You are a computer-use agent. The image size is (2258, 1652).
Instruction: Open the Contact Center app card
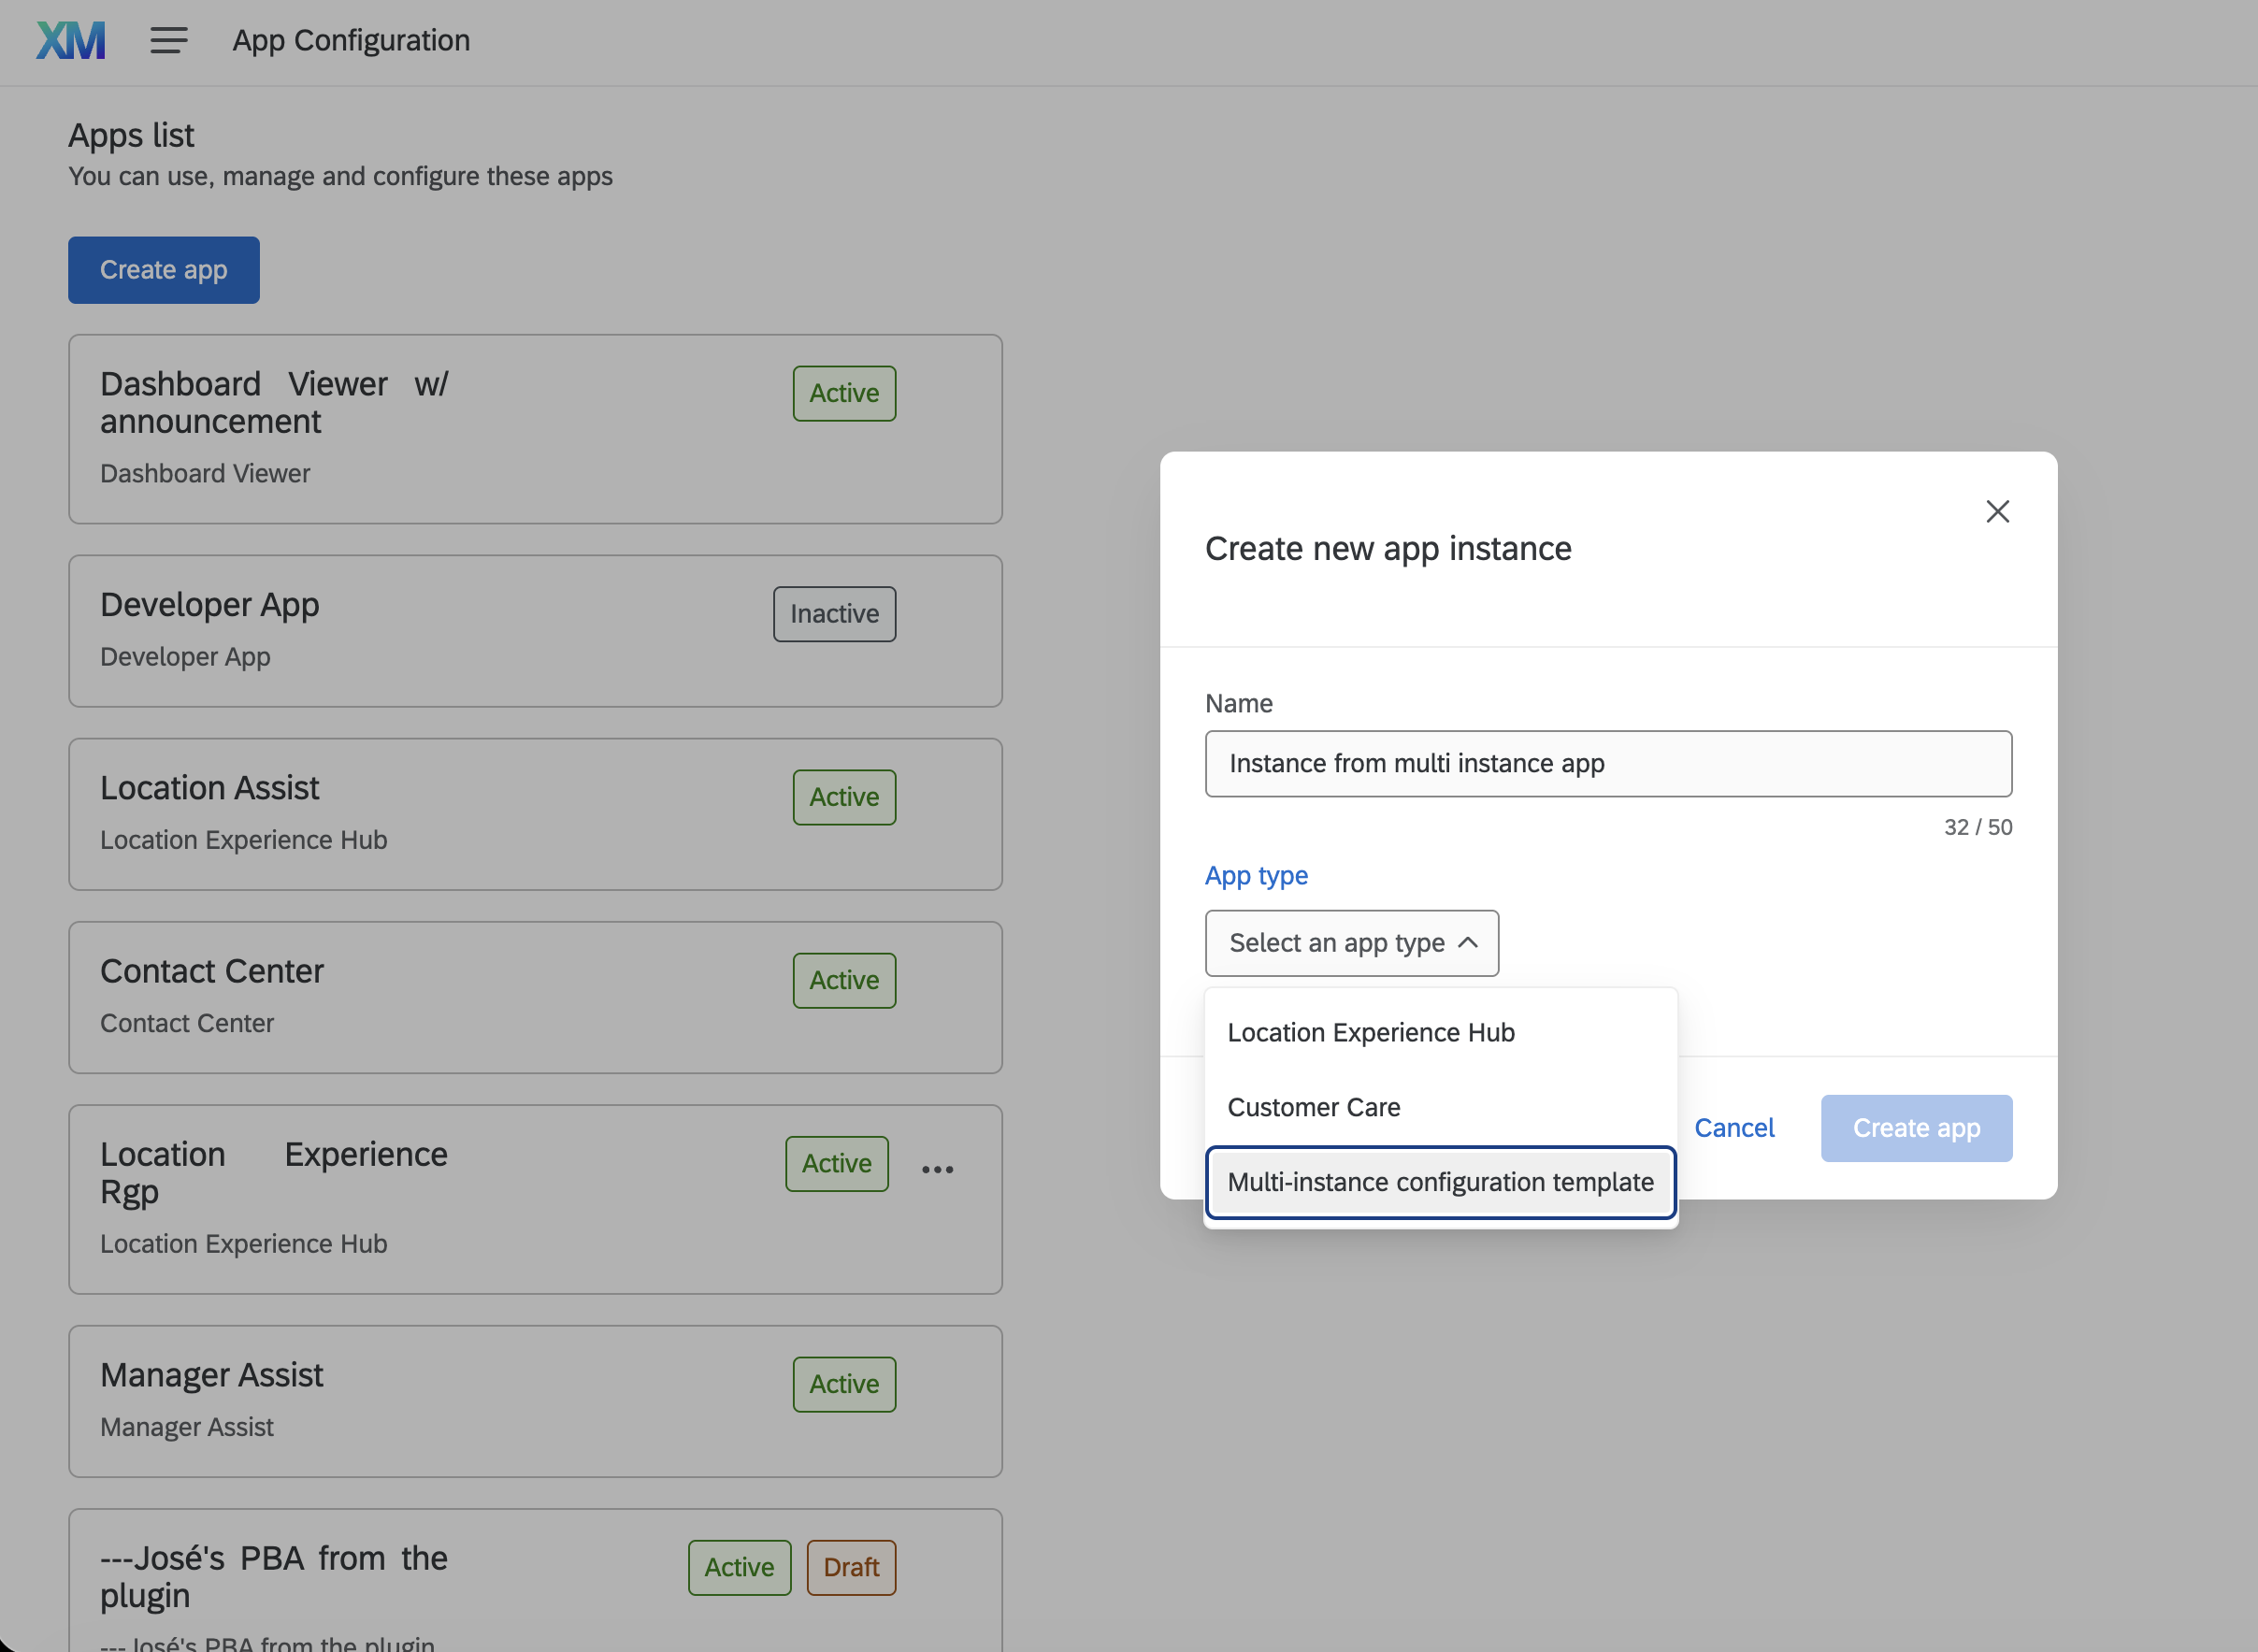535,997
